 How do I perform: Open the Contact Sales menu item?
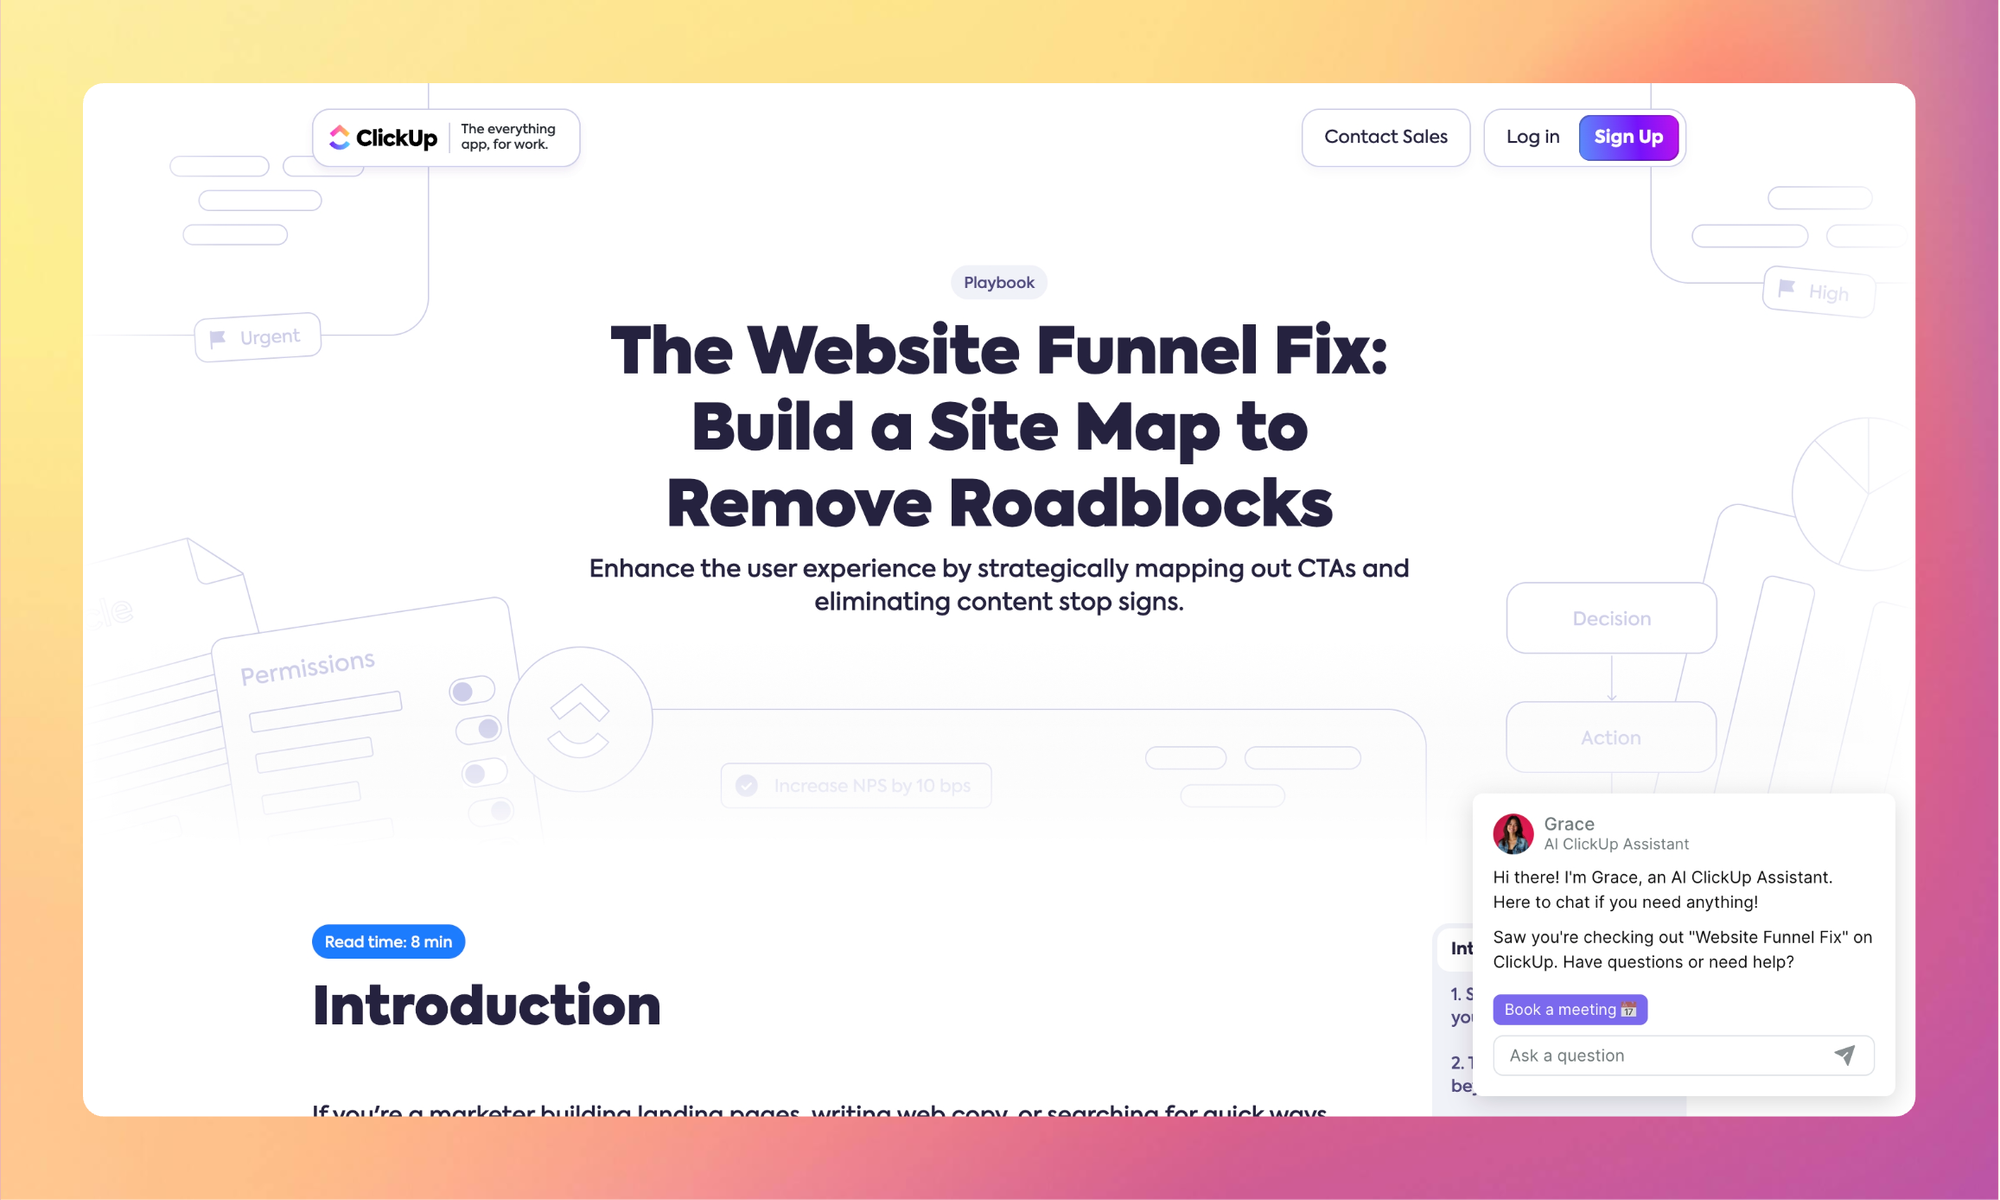[1386, 136]
